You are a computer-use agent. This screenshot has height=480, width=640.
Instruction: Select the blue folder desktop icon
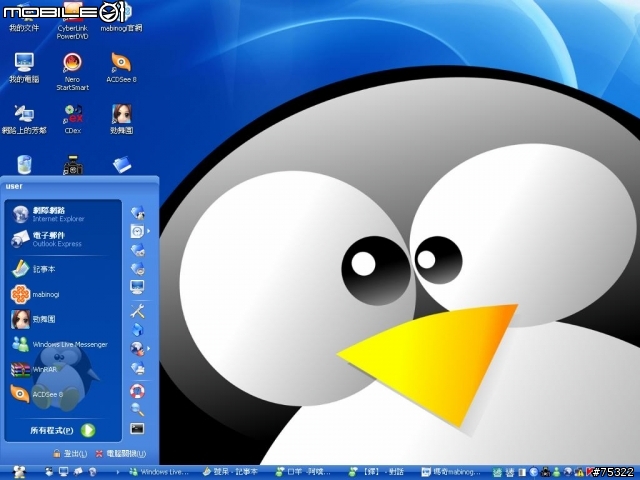pyautogui.click(x=122, y=164)
